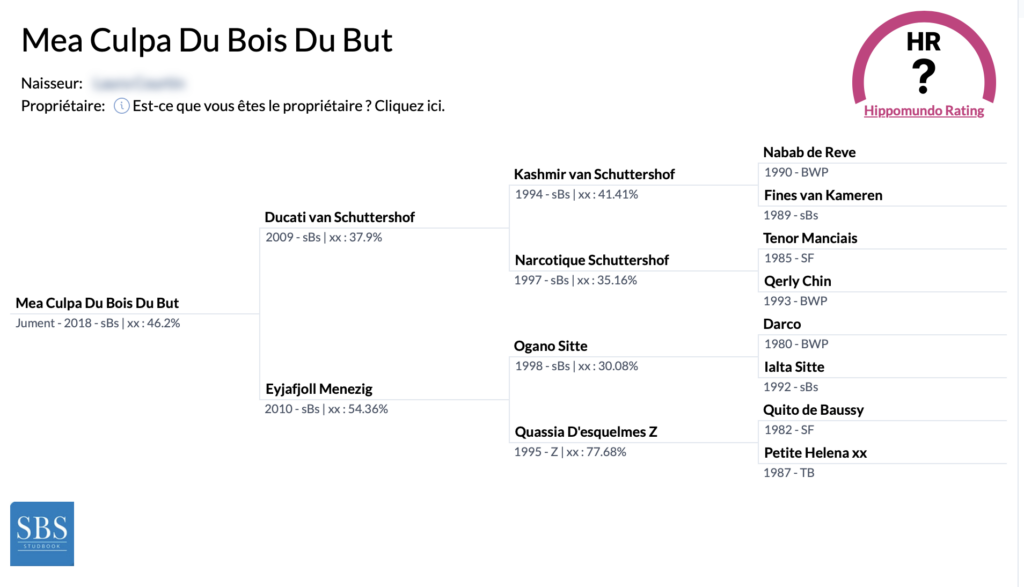This screenshot has width=1024, height=587.
Task: Open Ogano Sitte pedigree entry
Action: coord(551,346)
